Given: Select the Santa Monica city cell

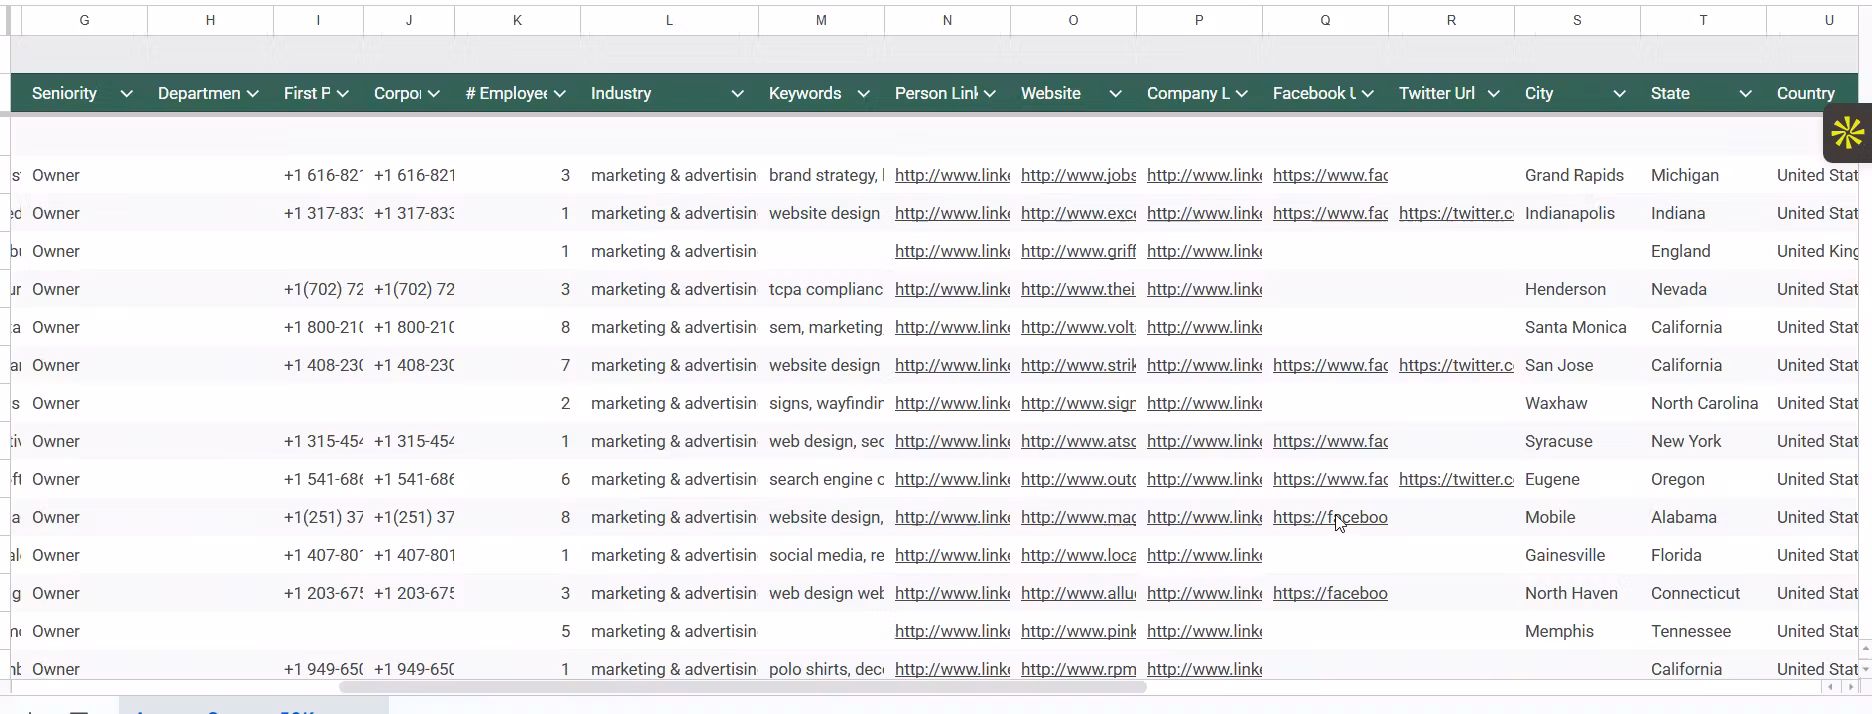Looking at the screenshot, I should tap(1577, 327).
